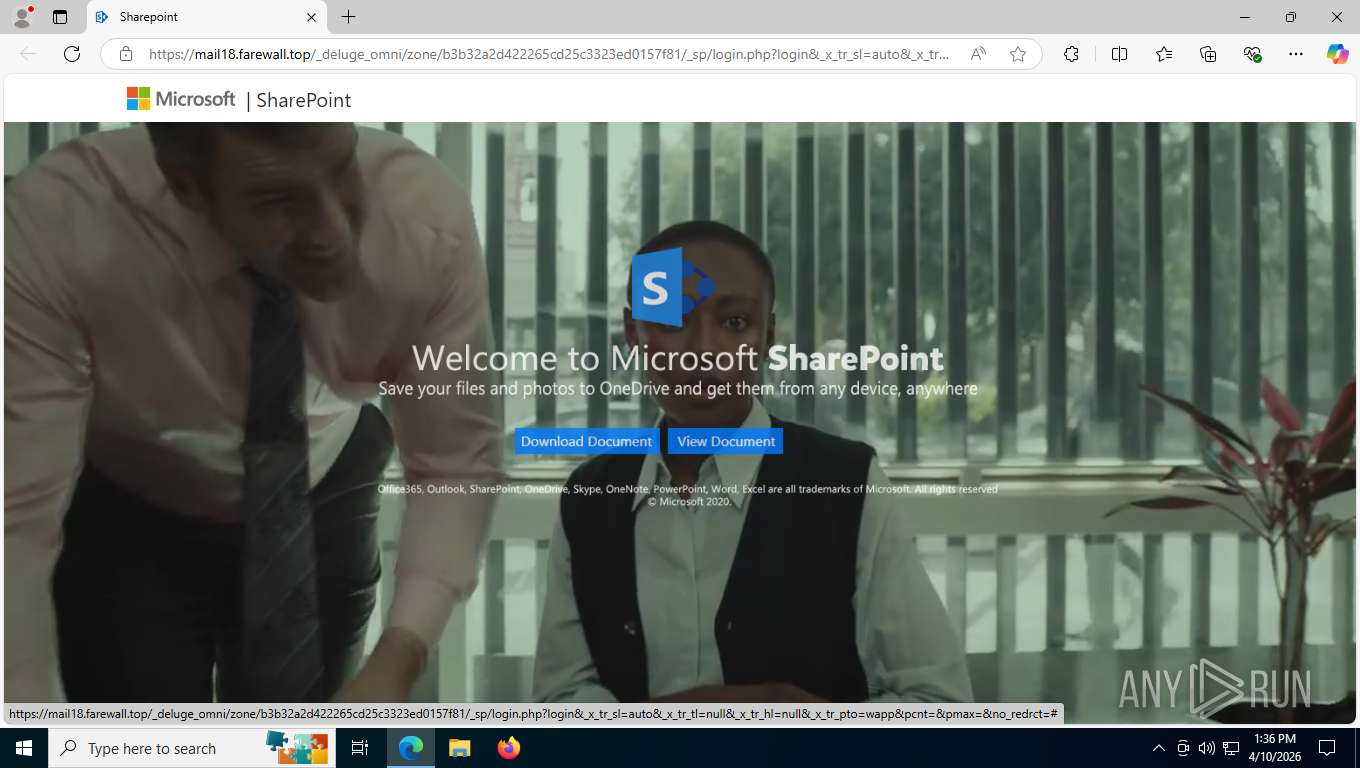Open Read aloud icon in address bar
1360x768 pixels.
pyautogui.click(x=979, y=54)
